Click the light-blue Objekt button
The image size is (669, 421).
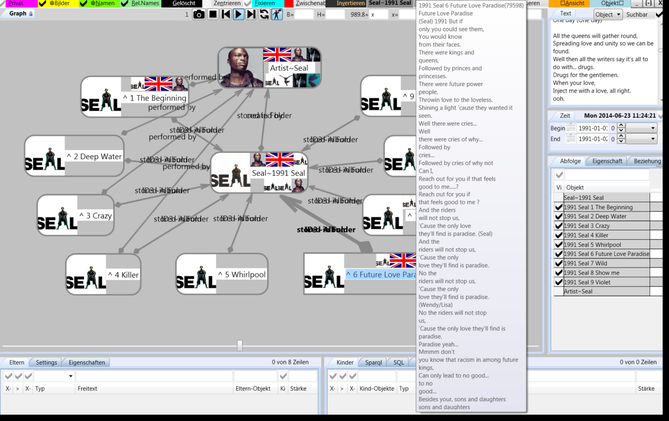[x=611, y=3]
